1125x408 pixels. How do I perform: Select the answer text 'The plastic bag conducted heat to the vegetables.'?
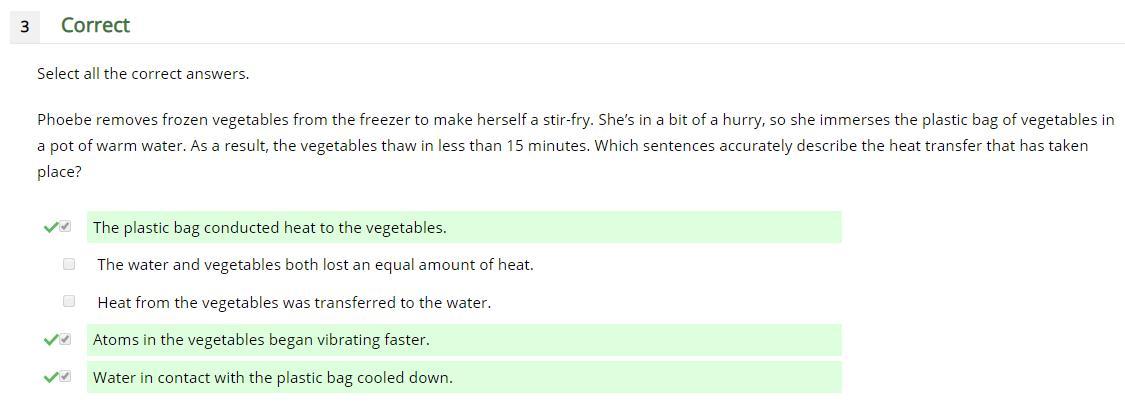(x=269, y=228)
